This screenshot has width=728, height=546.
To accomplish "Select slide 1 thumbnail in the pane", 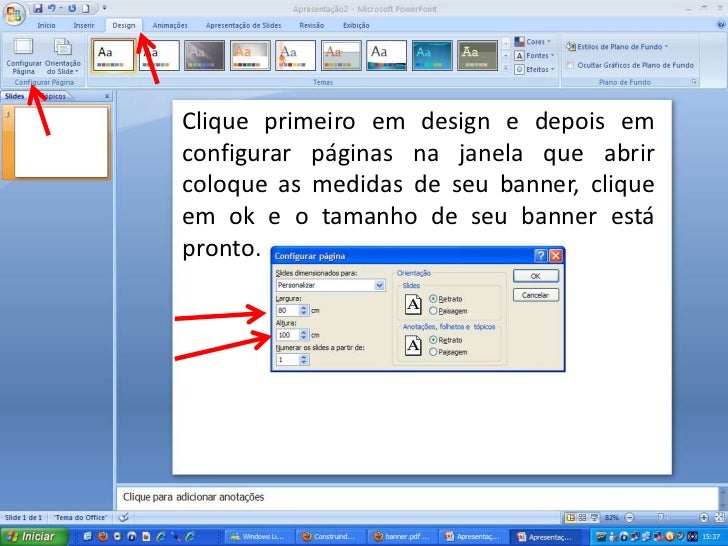I will (61, 142).
